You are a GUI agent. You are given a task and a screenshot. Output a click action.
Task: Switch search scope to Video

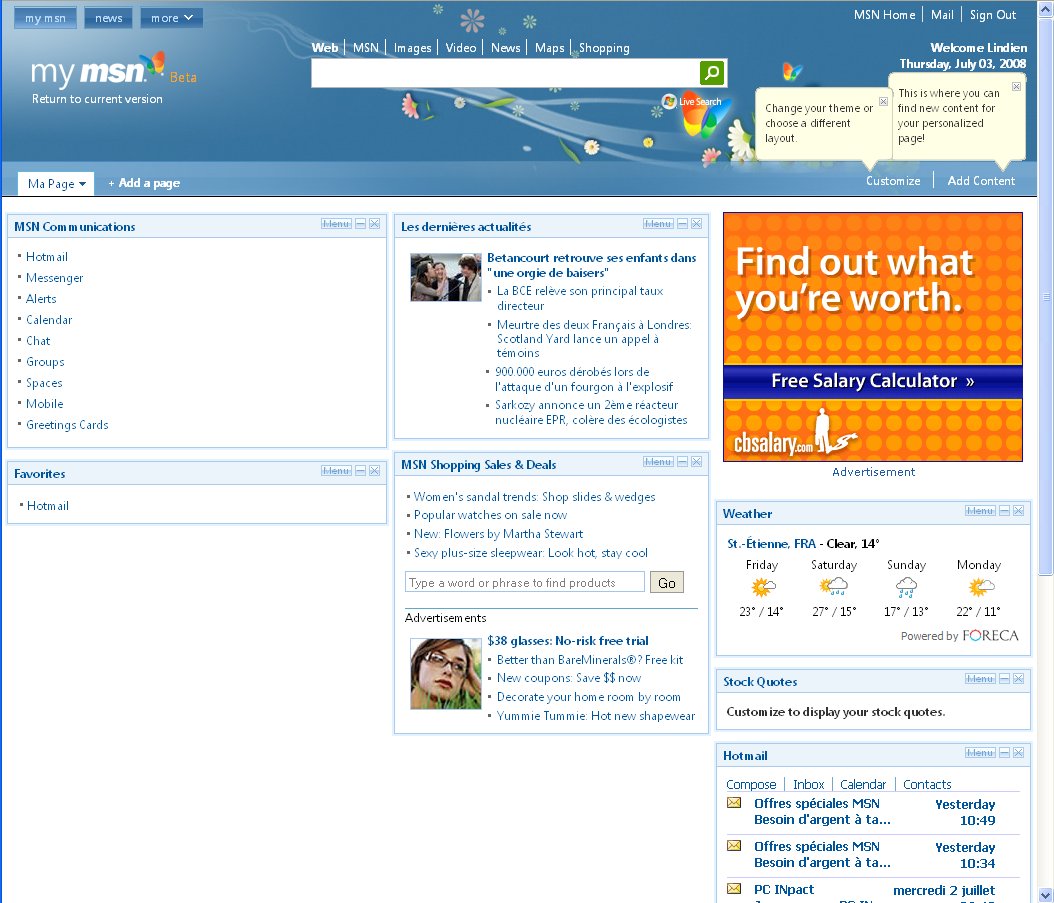coord(460,48)
